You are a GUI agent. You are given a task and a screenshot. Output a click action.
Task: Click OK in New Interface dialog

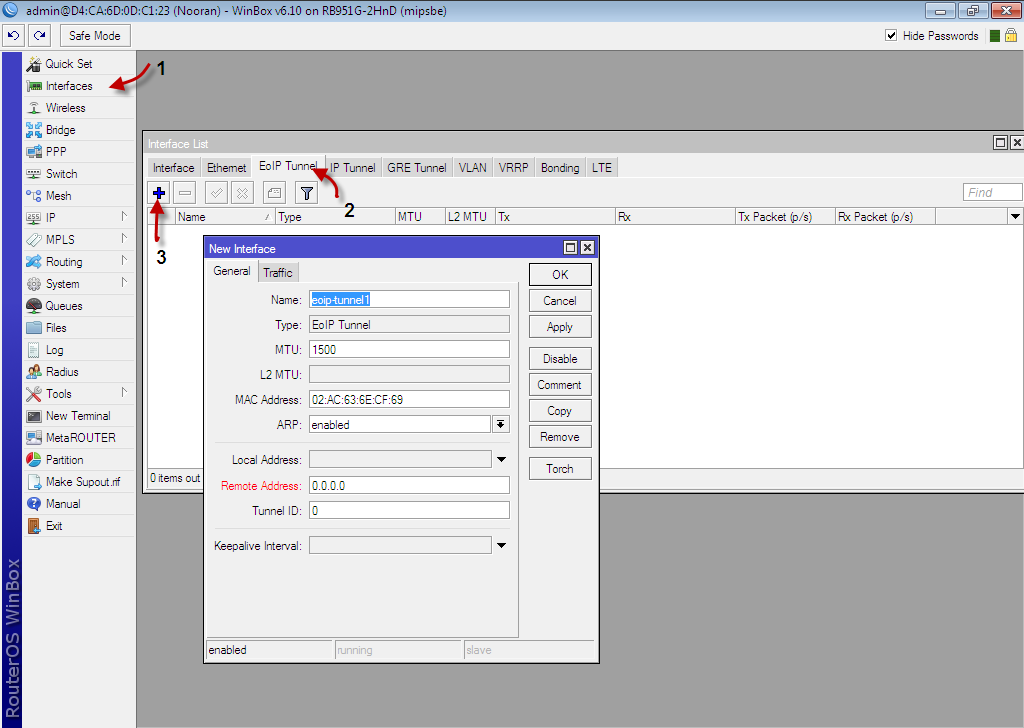click(560, 275)
